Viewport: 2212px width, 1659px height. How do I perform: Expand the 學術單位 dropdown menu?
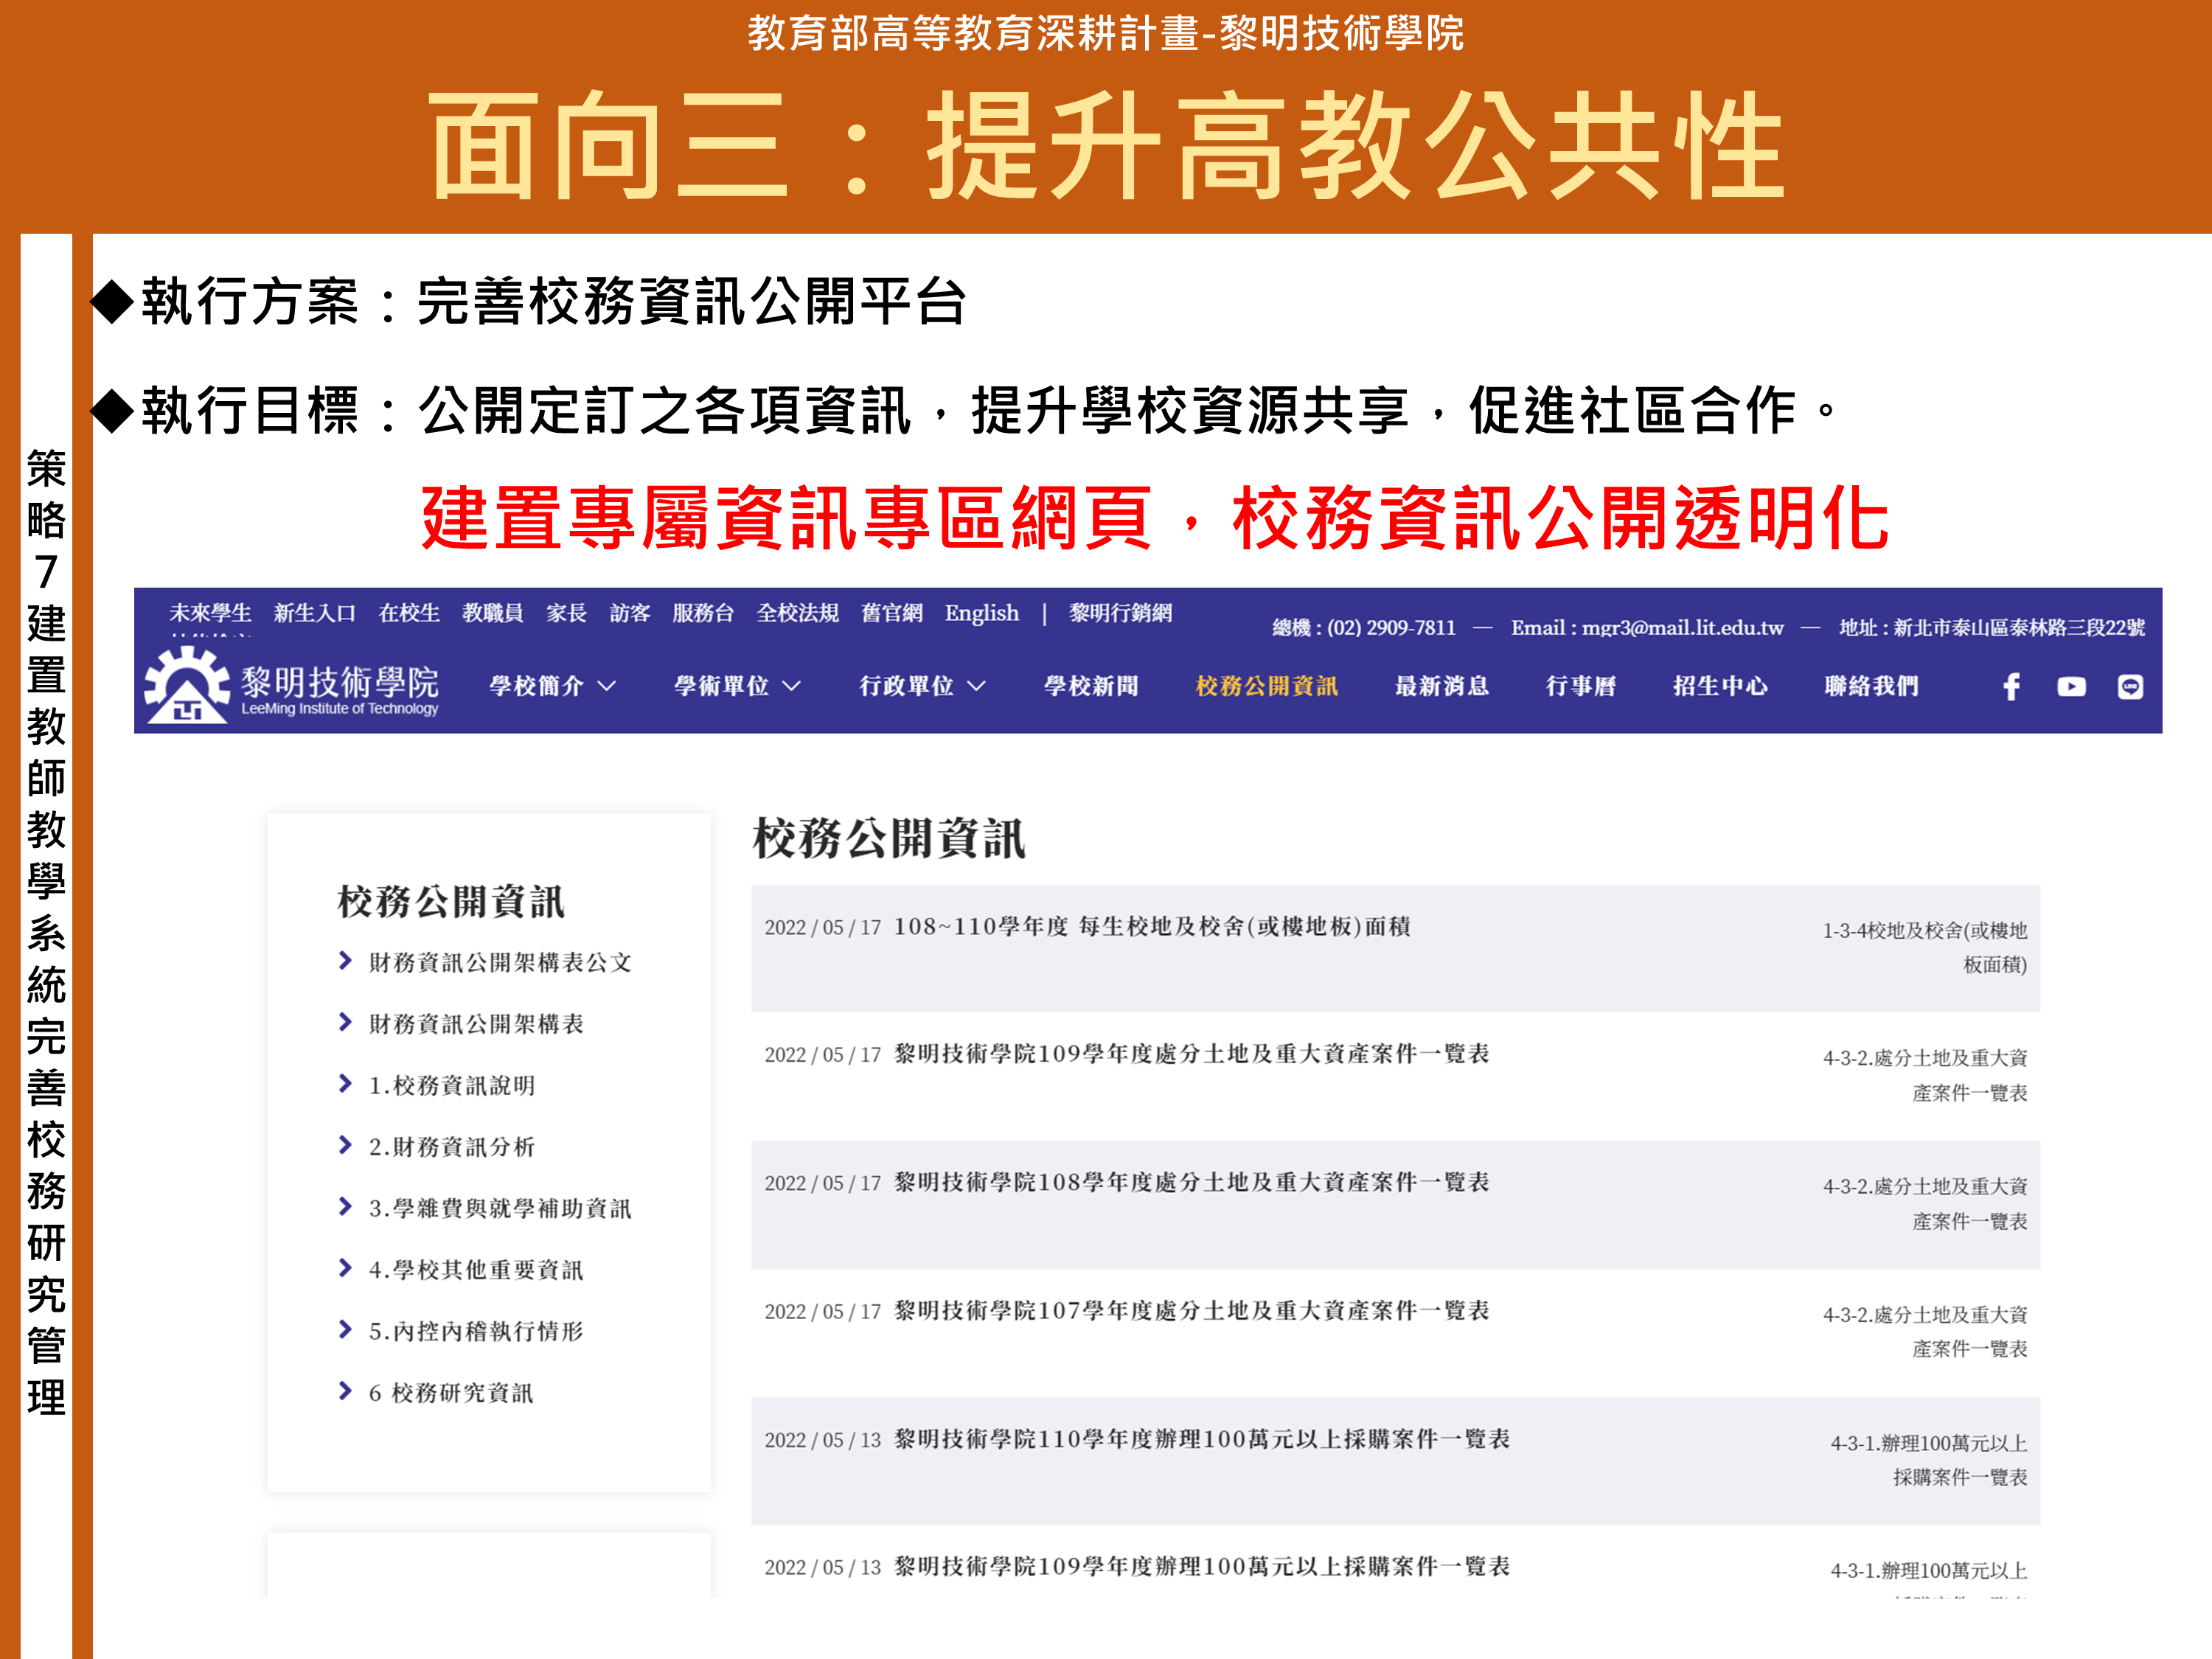[737, 686]
